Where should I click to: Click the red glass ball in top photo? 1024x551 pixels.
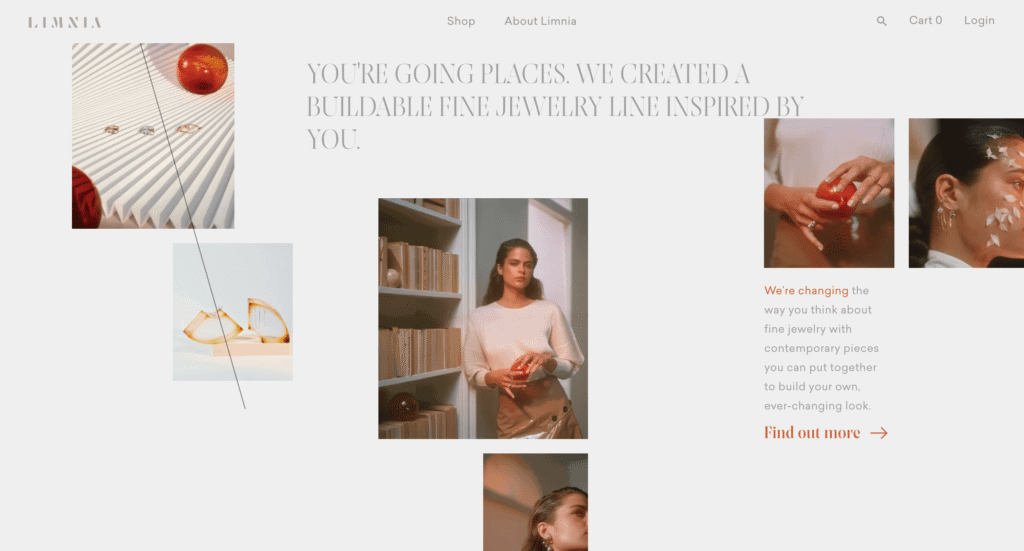(202, 69)
